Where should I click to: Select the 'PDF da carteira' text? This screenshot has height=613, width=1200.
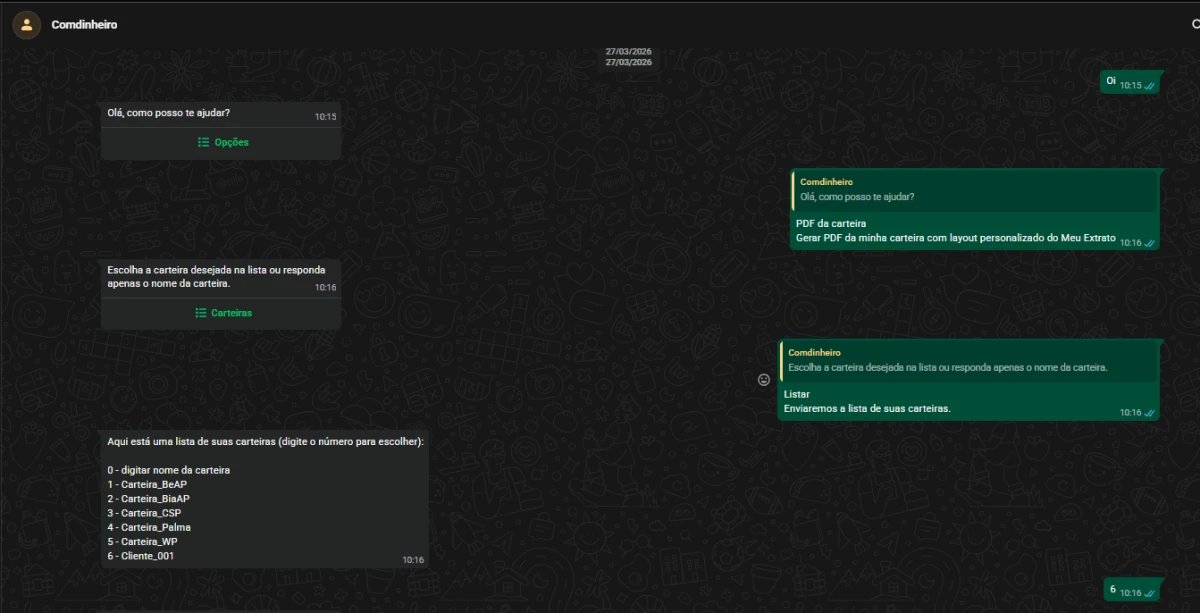tap(831, 223)
